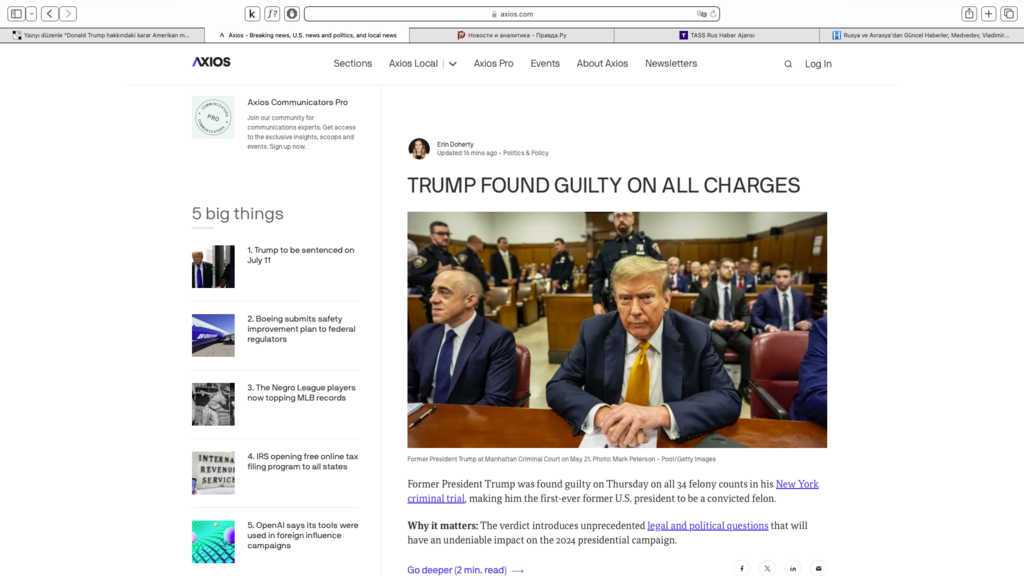Image resolution: width=1024 pixels, height=576 pixels.
Task: Go back with Safari's back arrow
Action: (x=49, y=14)
